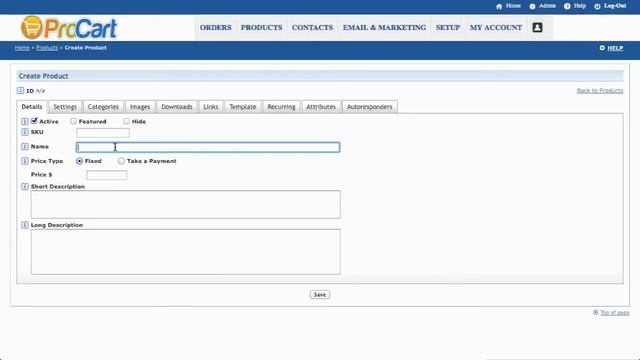Click into the Name input field
Image resolution: width=640 pixels, height=360 pixels.
click(x=208, y=147)
